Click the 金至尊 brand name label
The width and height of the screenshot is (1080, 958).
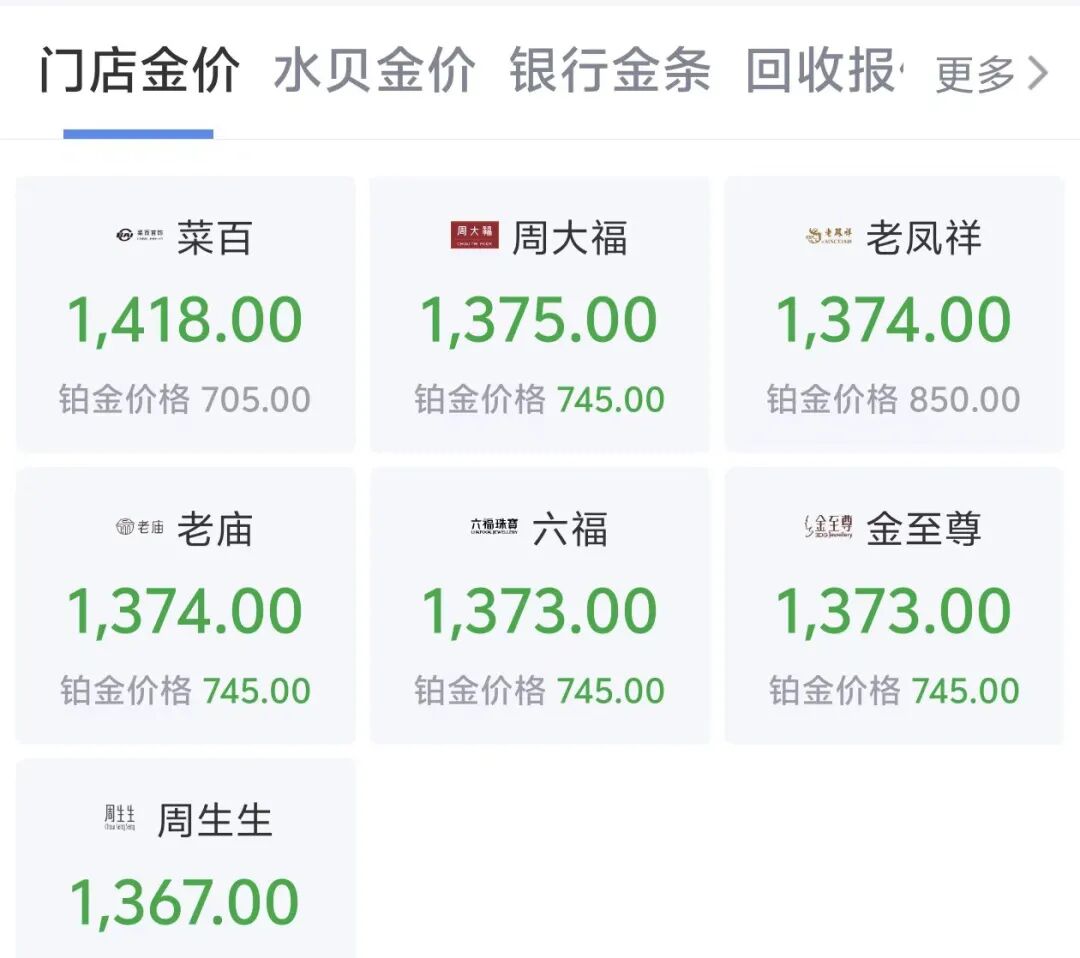[923, 528]
